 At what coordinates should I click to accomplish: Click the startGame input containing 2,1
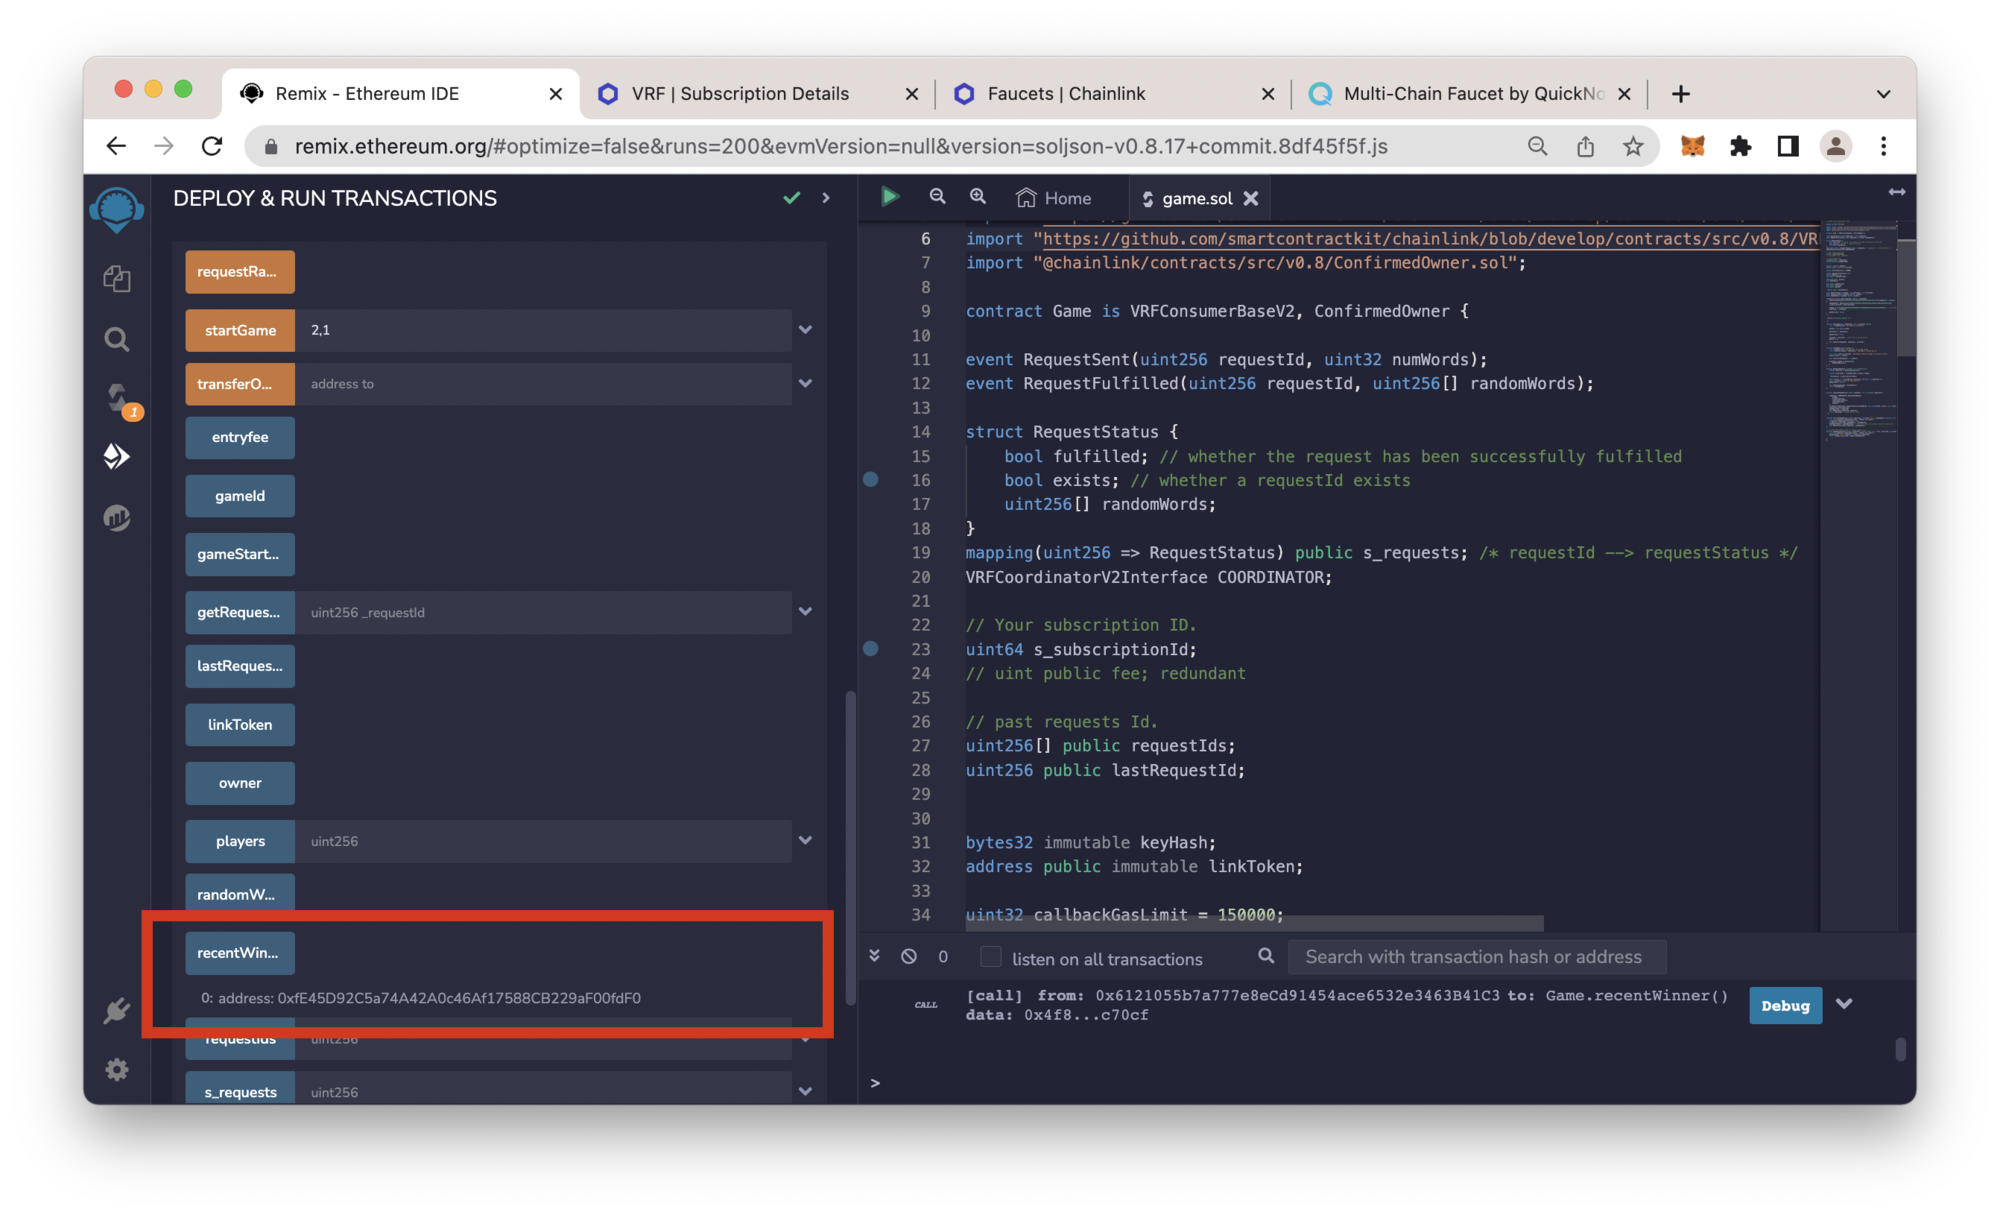(543, 330)
